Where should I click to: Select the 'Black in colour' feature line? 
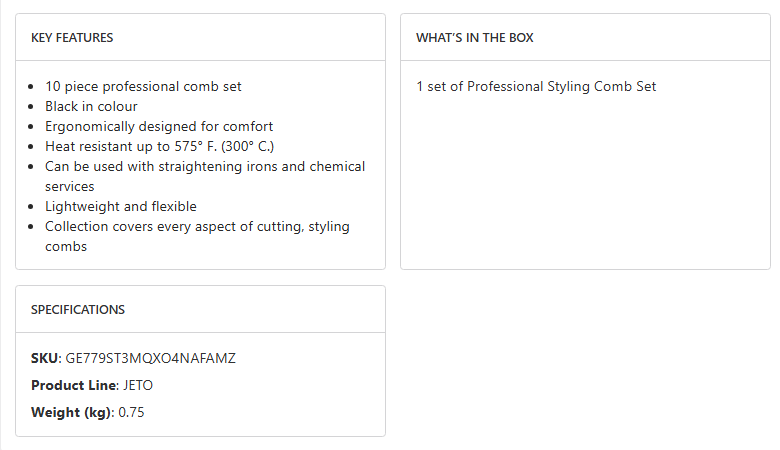click(91, 107)
